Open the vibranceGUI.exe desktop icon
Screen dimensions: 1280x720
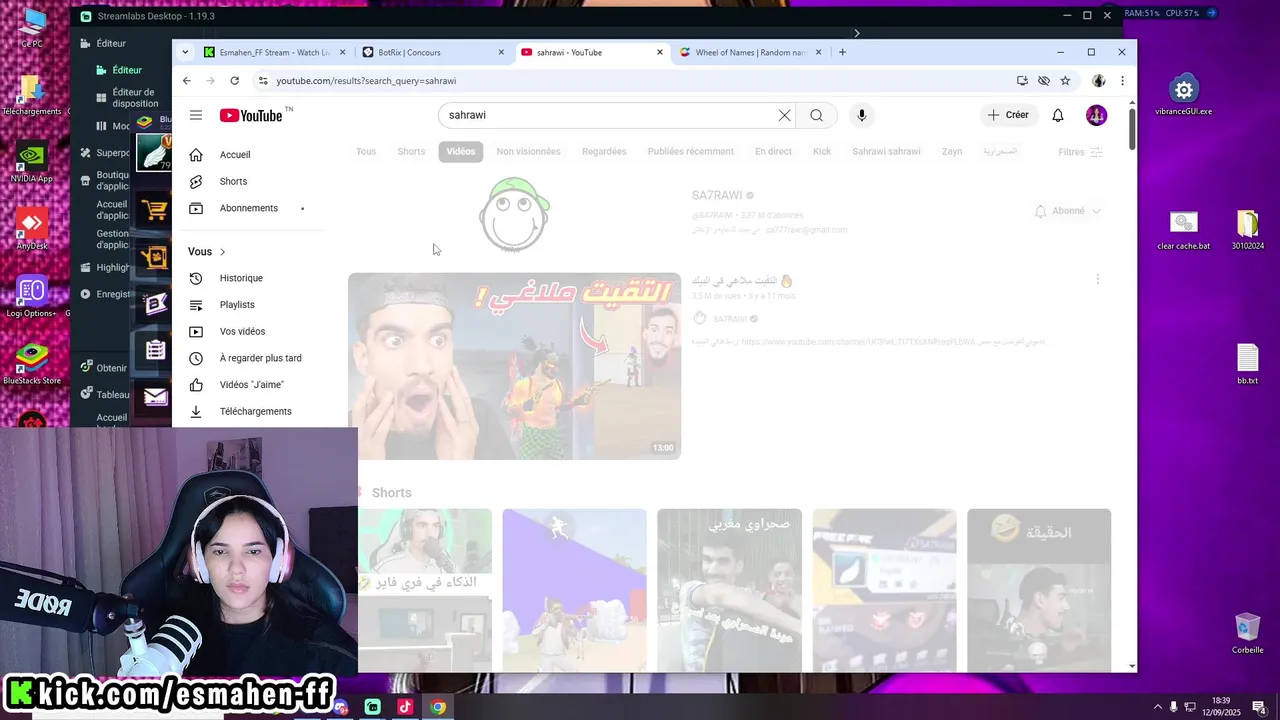click(x=1184, y=95)
